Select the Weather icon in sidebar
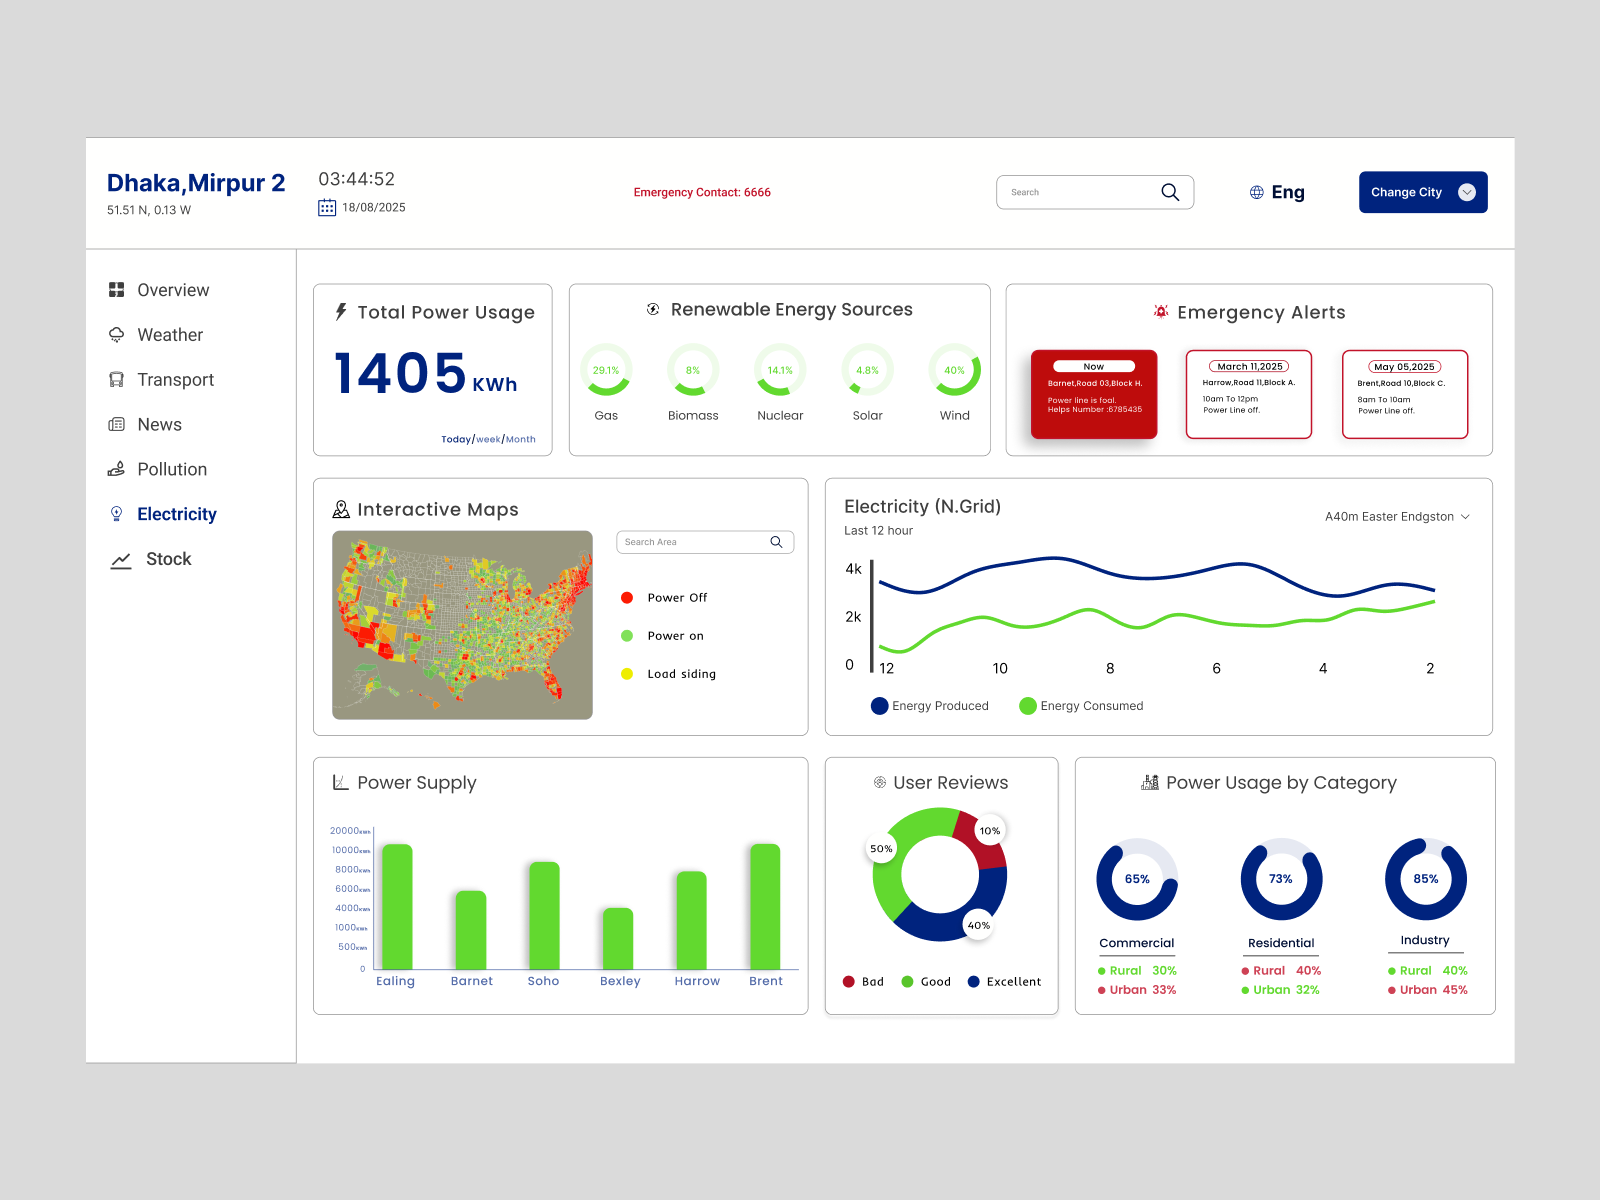 117,334
